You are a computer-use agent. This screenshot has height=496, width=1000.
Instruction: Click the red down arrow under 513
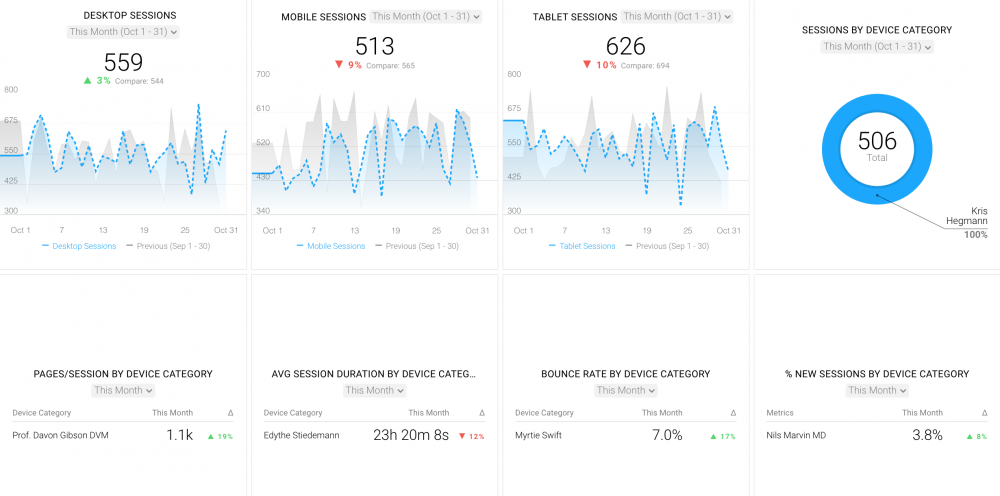[338, 65]
